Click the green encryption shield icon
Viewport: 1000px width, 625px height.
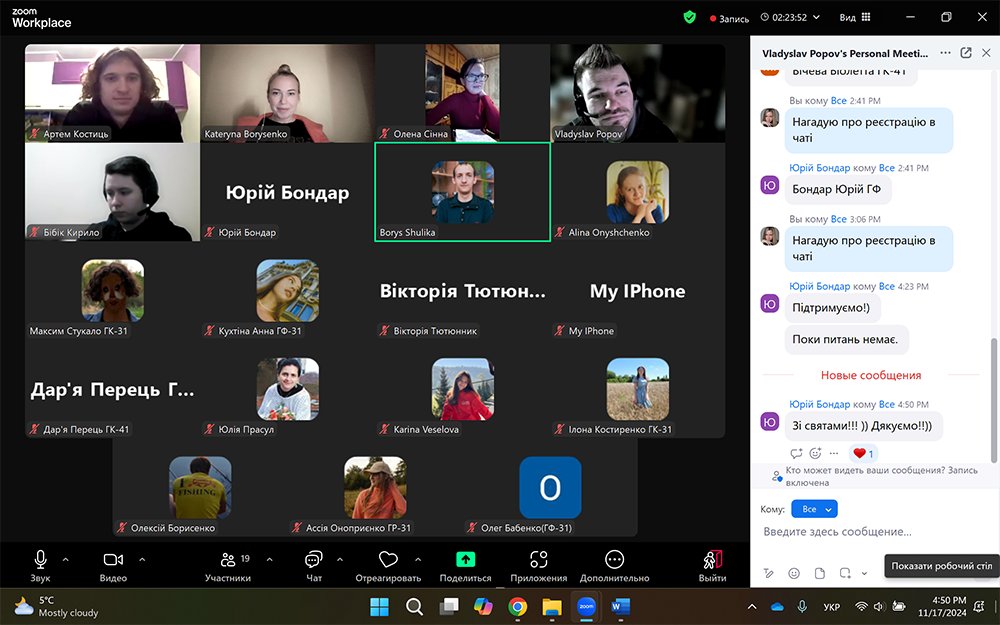coord(689,17)
